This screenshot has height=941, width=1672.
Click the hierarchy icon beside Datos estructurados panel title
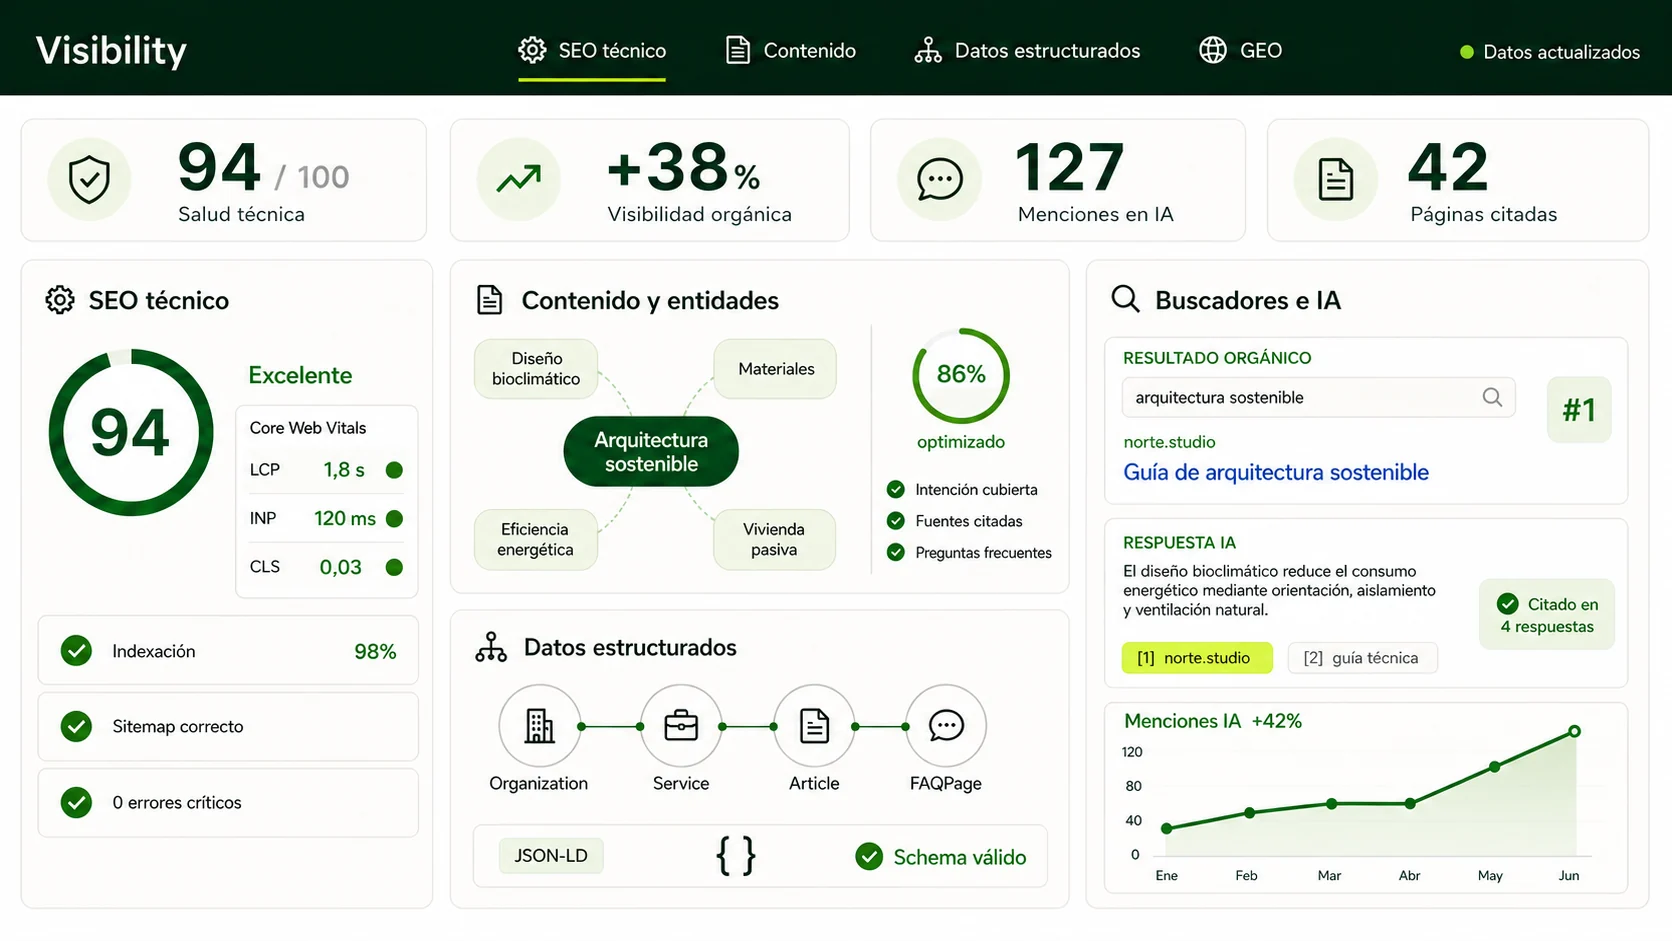(491, 647)
